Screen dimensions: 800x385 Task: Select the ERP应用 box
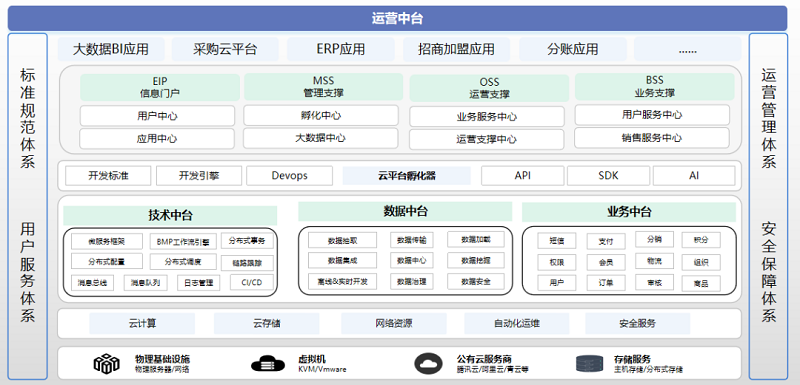[340, 49]
